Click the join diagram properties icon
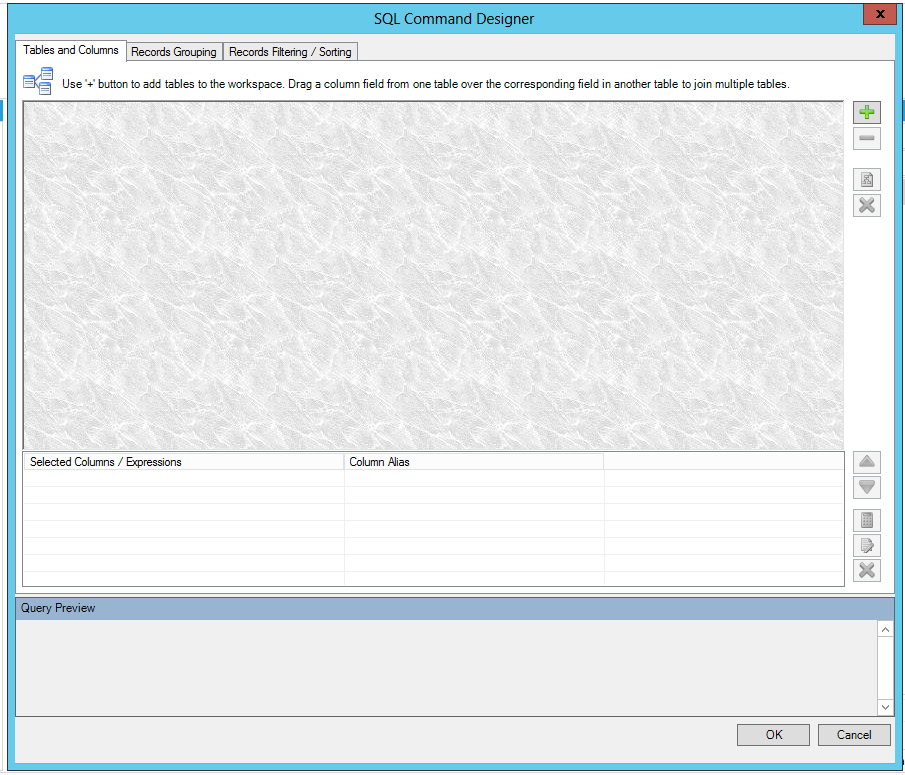The height and width of the screenshot is (775, 905). point(866,179)
